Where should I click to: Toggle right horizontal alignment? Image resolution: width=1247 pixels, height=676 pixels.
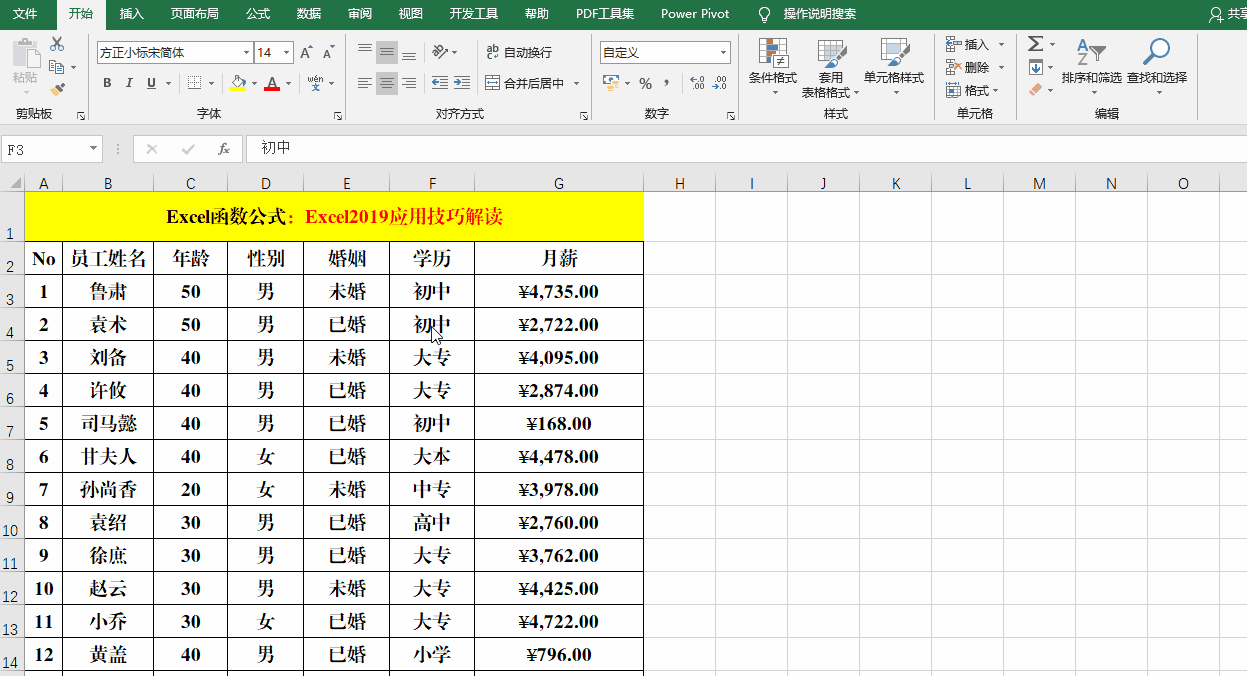coord(409,83)
